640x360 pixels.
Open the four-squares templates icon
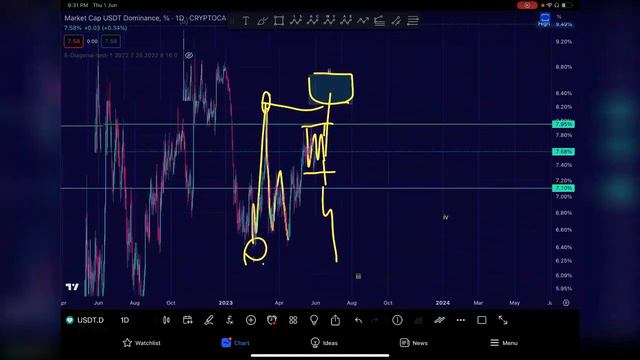(x=293, y=320)
